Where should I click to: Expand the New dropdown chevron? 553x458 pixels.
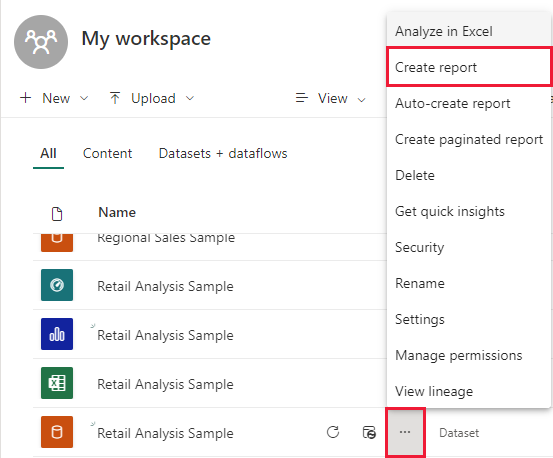[x=84, y=98]
